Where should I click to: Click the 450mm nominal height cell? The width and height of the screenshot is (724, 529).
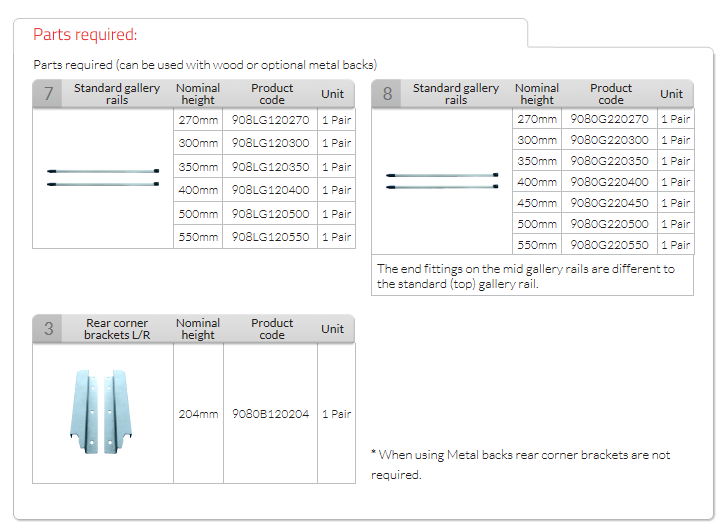pyautogui.click(x=537, y=203)
